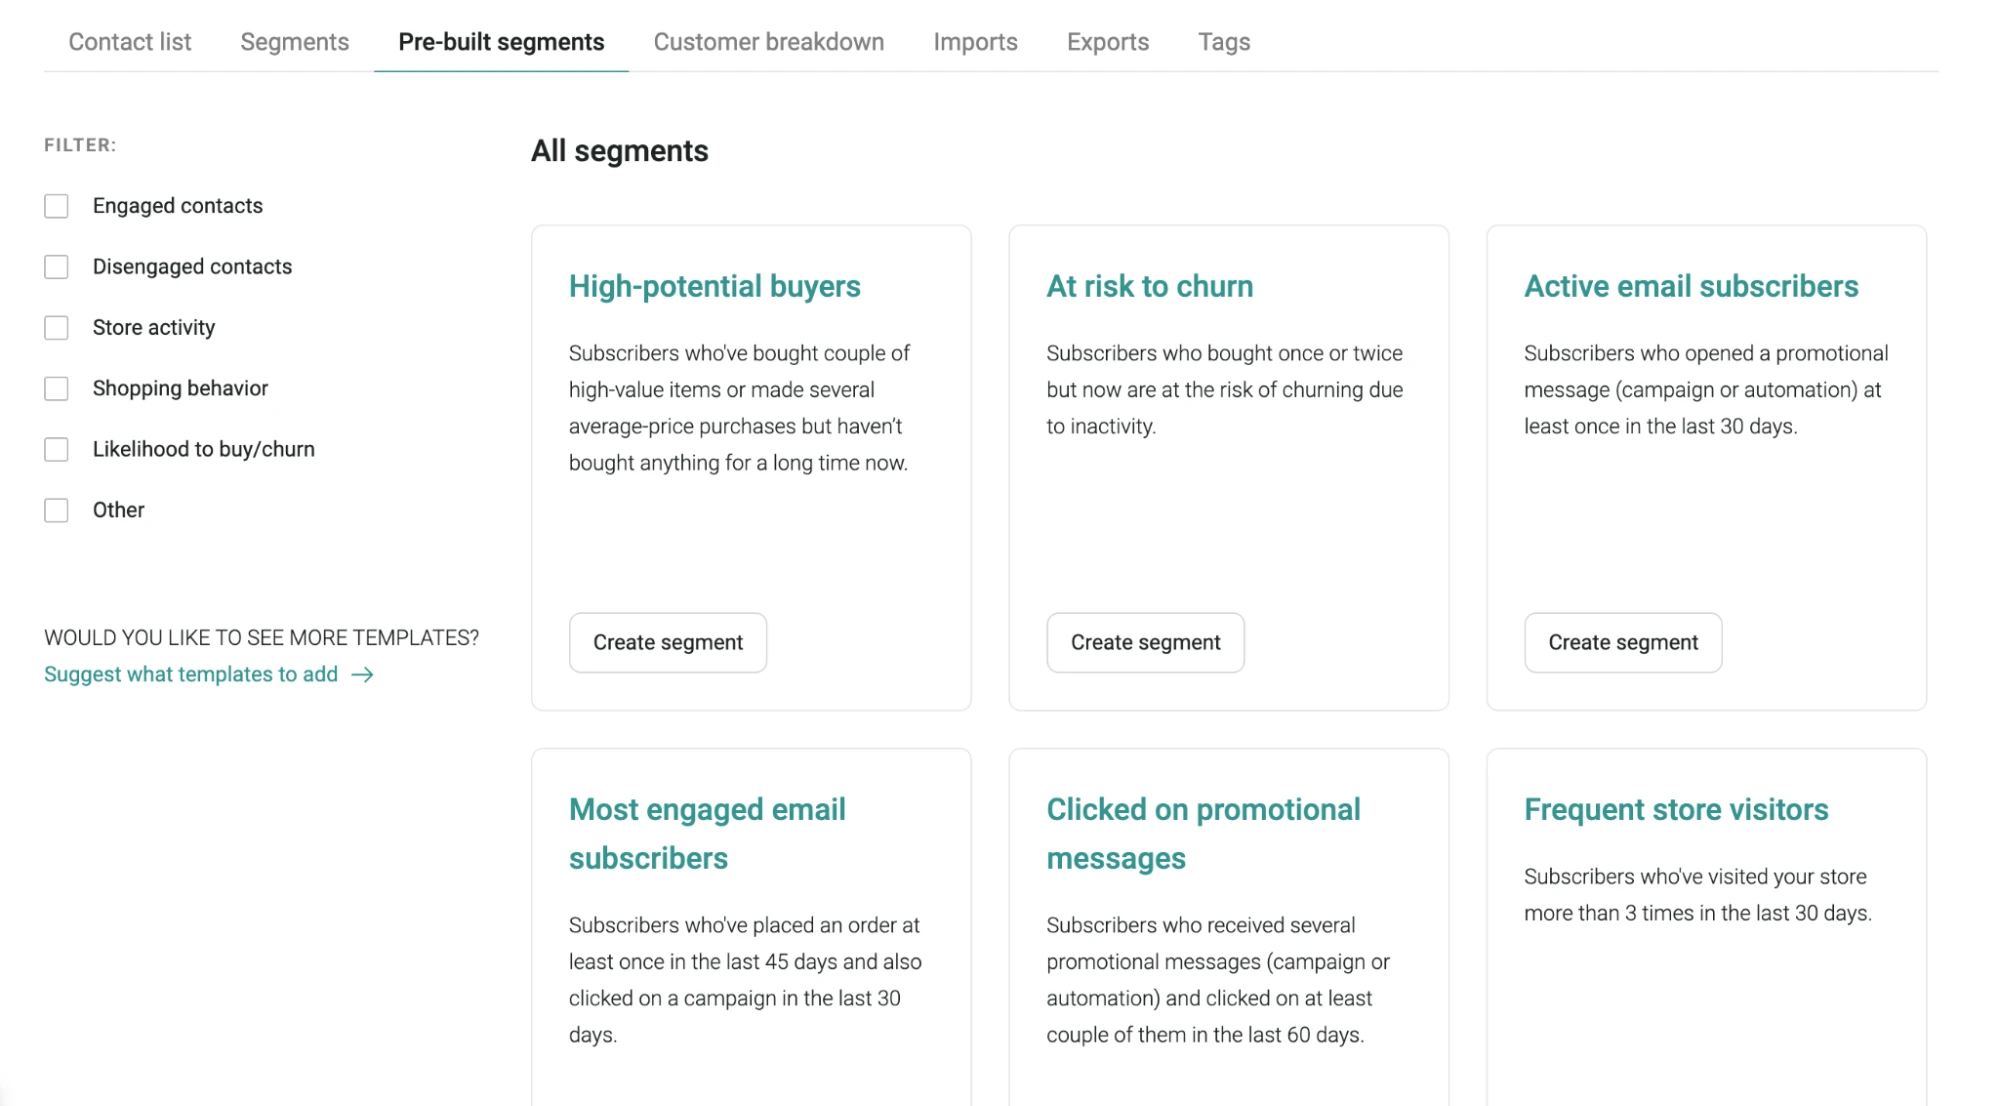Toggle Engaged contacts filter checkbox

[x=56, y=206]
